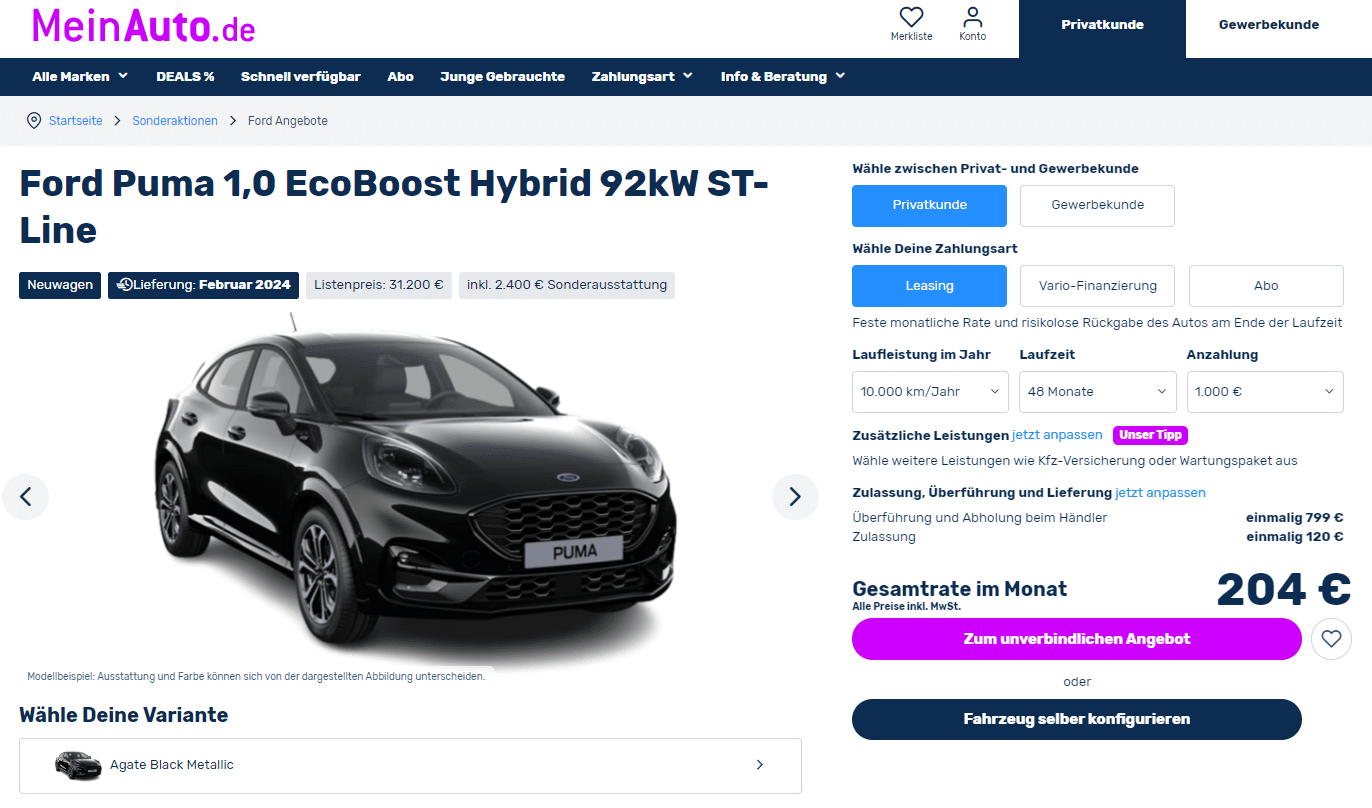Click the einmalig 120 € fee

pyautogui.click(x=1295, y=537)
